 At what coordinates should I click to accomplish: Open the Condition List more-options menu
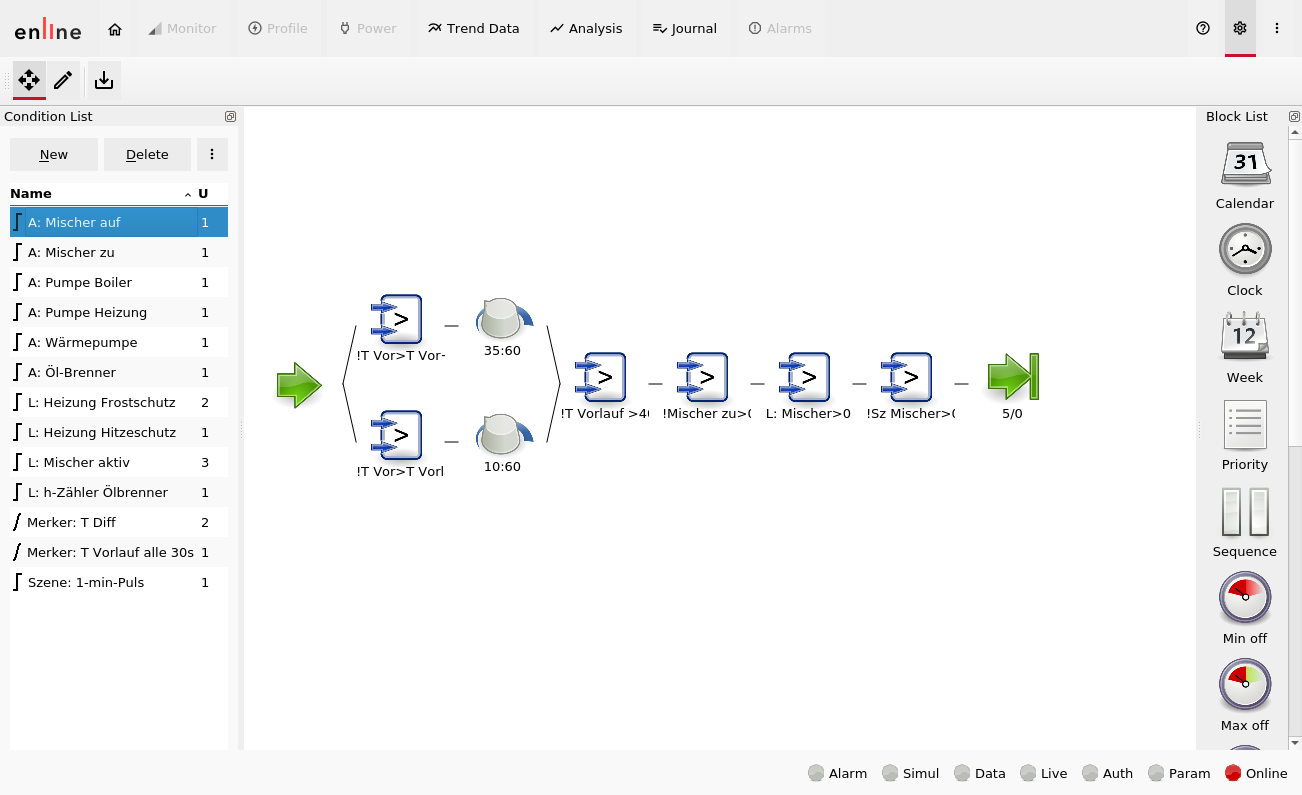[x=211, y=154]
